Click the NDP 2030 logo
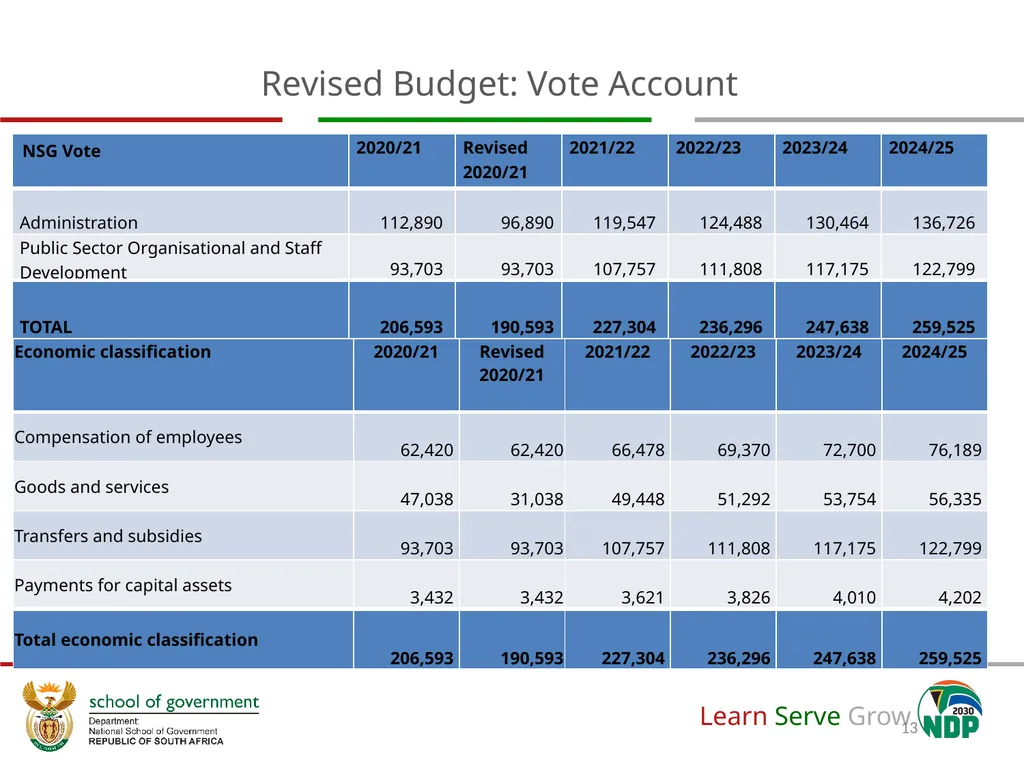The width and height of the screenshot is (1024, 768). point(950,711)
